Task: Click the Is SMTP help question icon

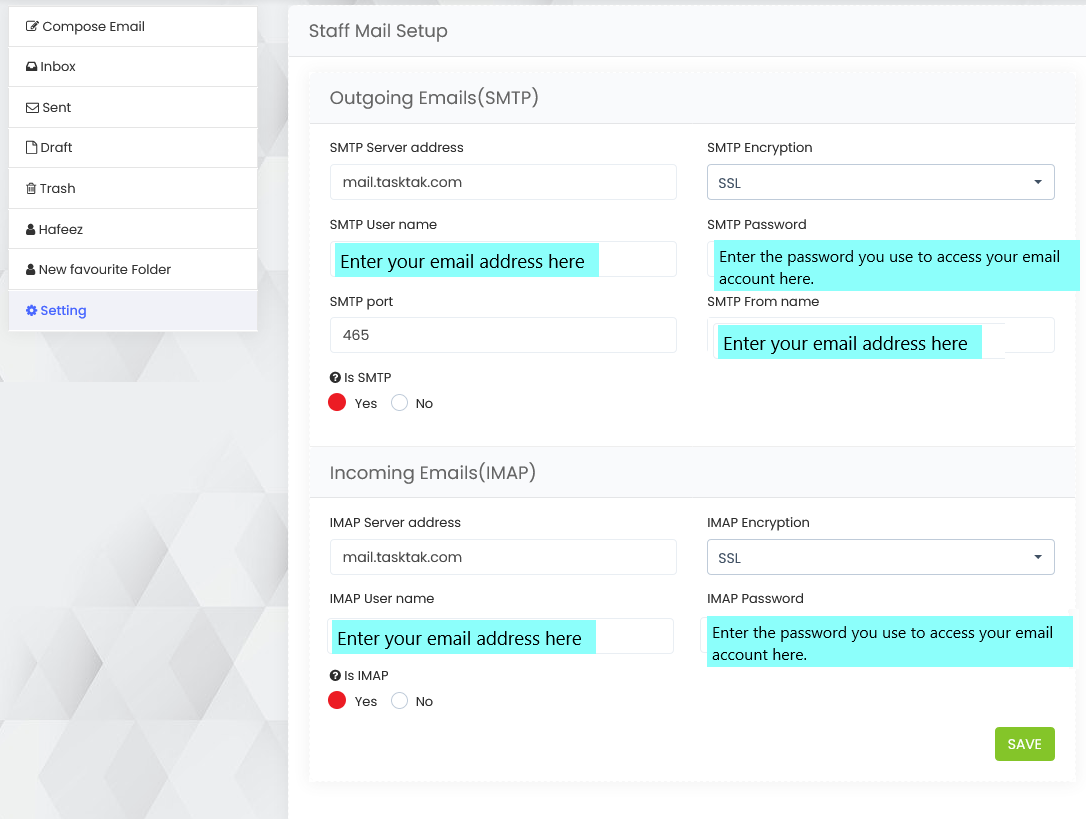Action: point(335,378)
